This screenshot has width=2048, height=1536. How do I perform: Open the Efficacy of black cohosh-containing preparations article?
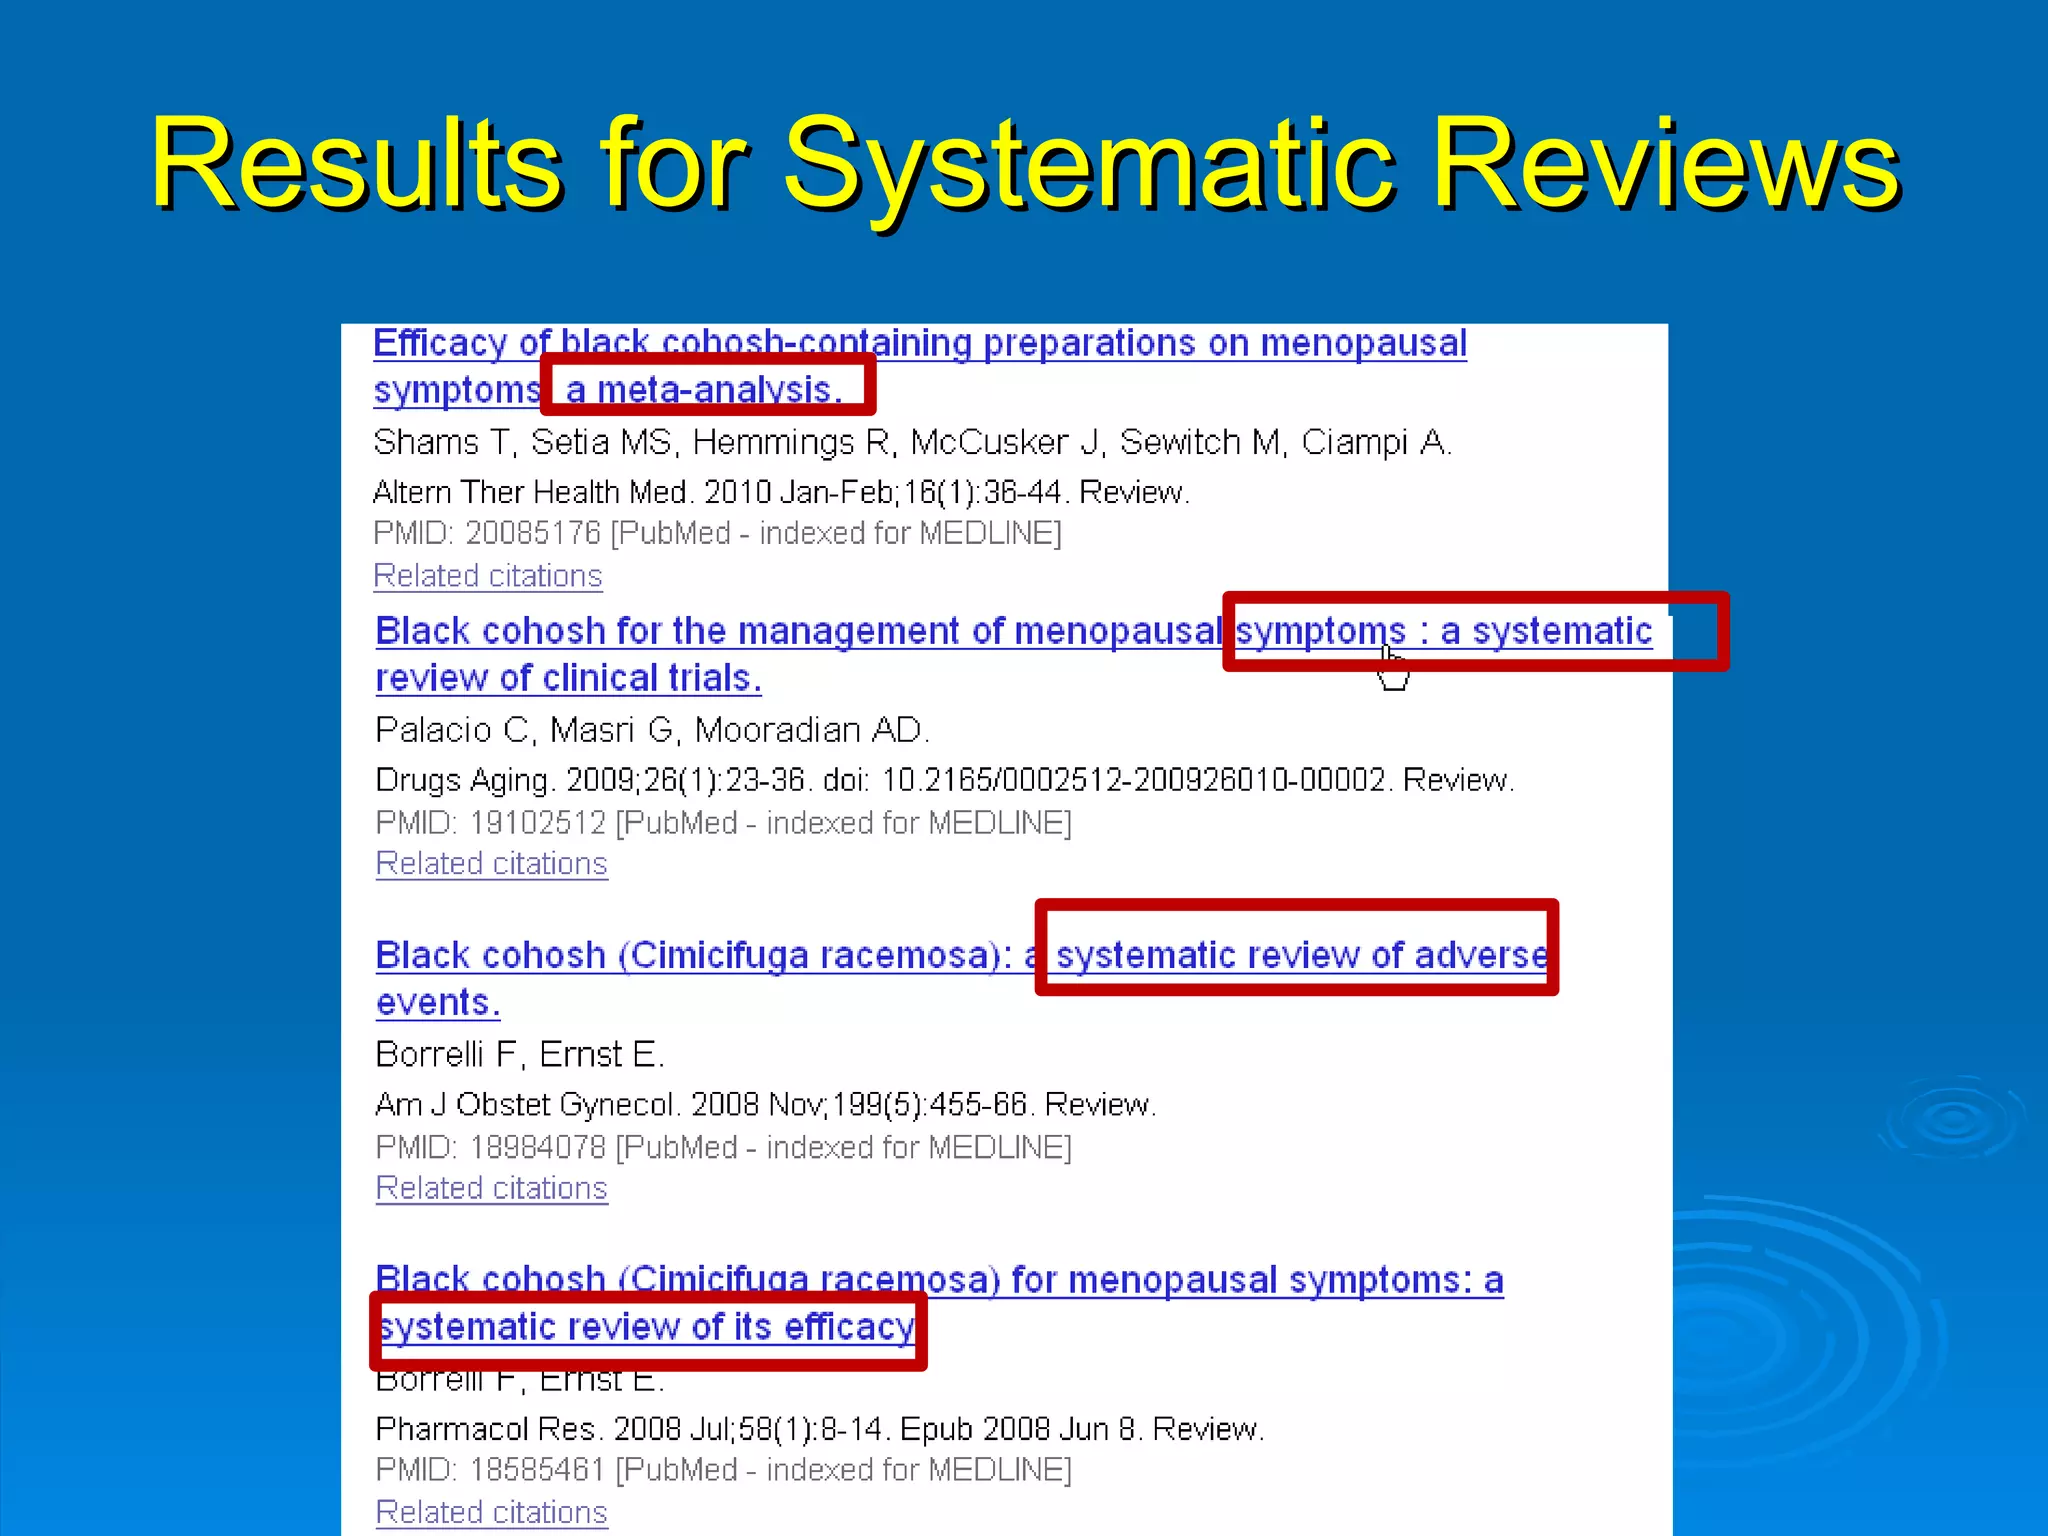coord(920,366)
